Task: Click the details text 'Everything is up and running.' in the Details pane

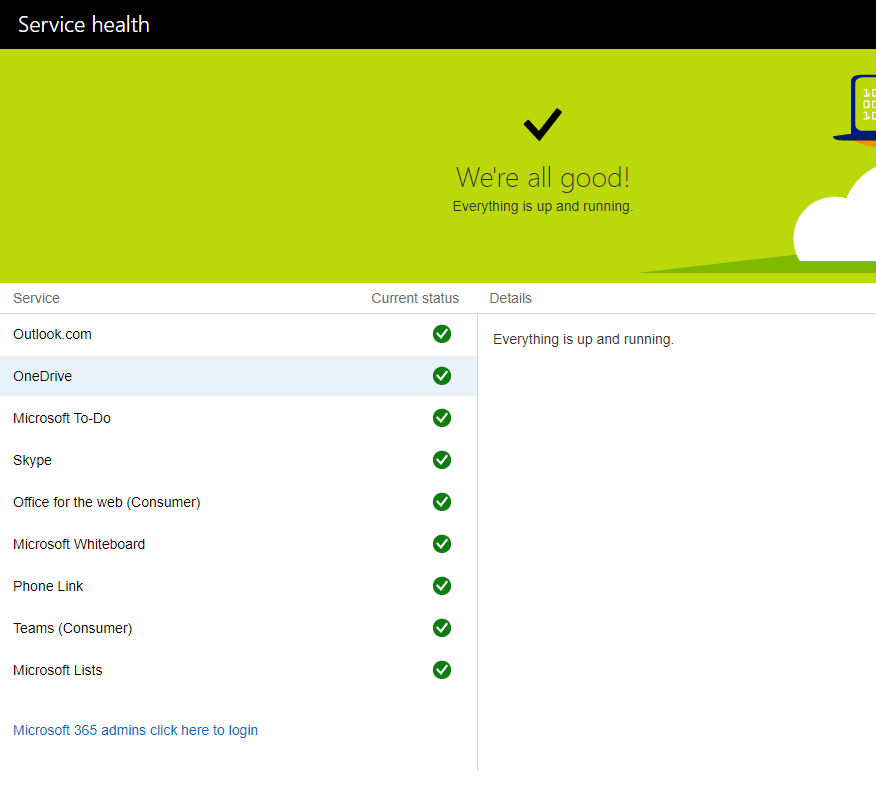Action: coord(583,340)
